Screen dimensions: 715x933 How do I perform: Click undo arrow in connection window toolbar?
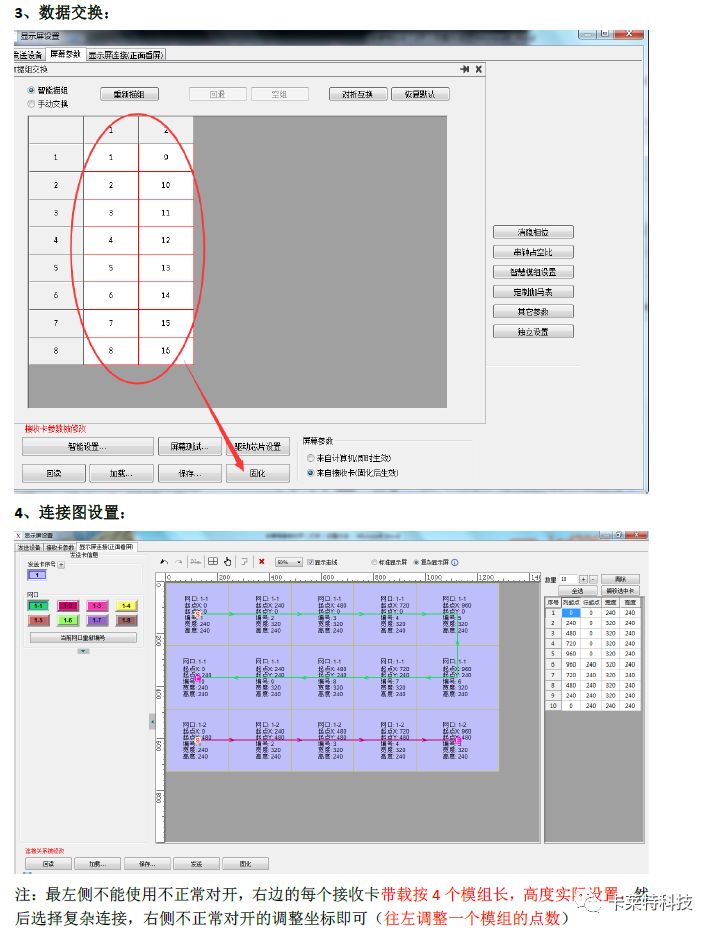(x=164, y=561)
